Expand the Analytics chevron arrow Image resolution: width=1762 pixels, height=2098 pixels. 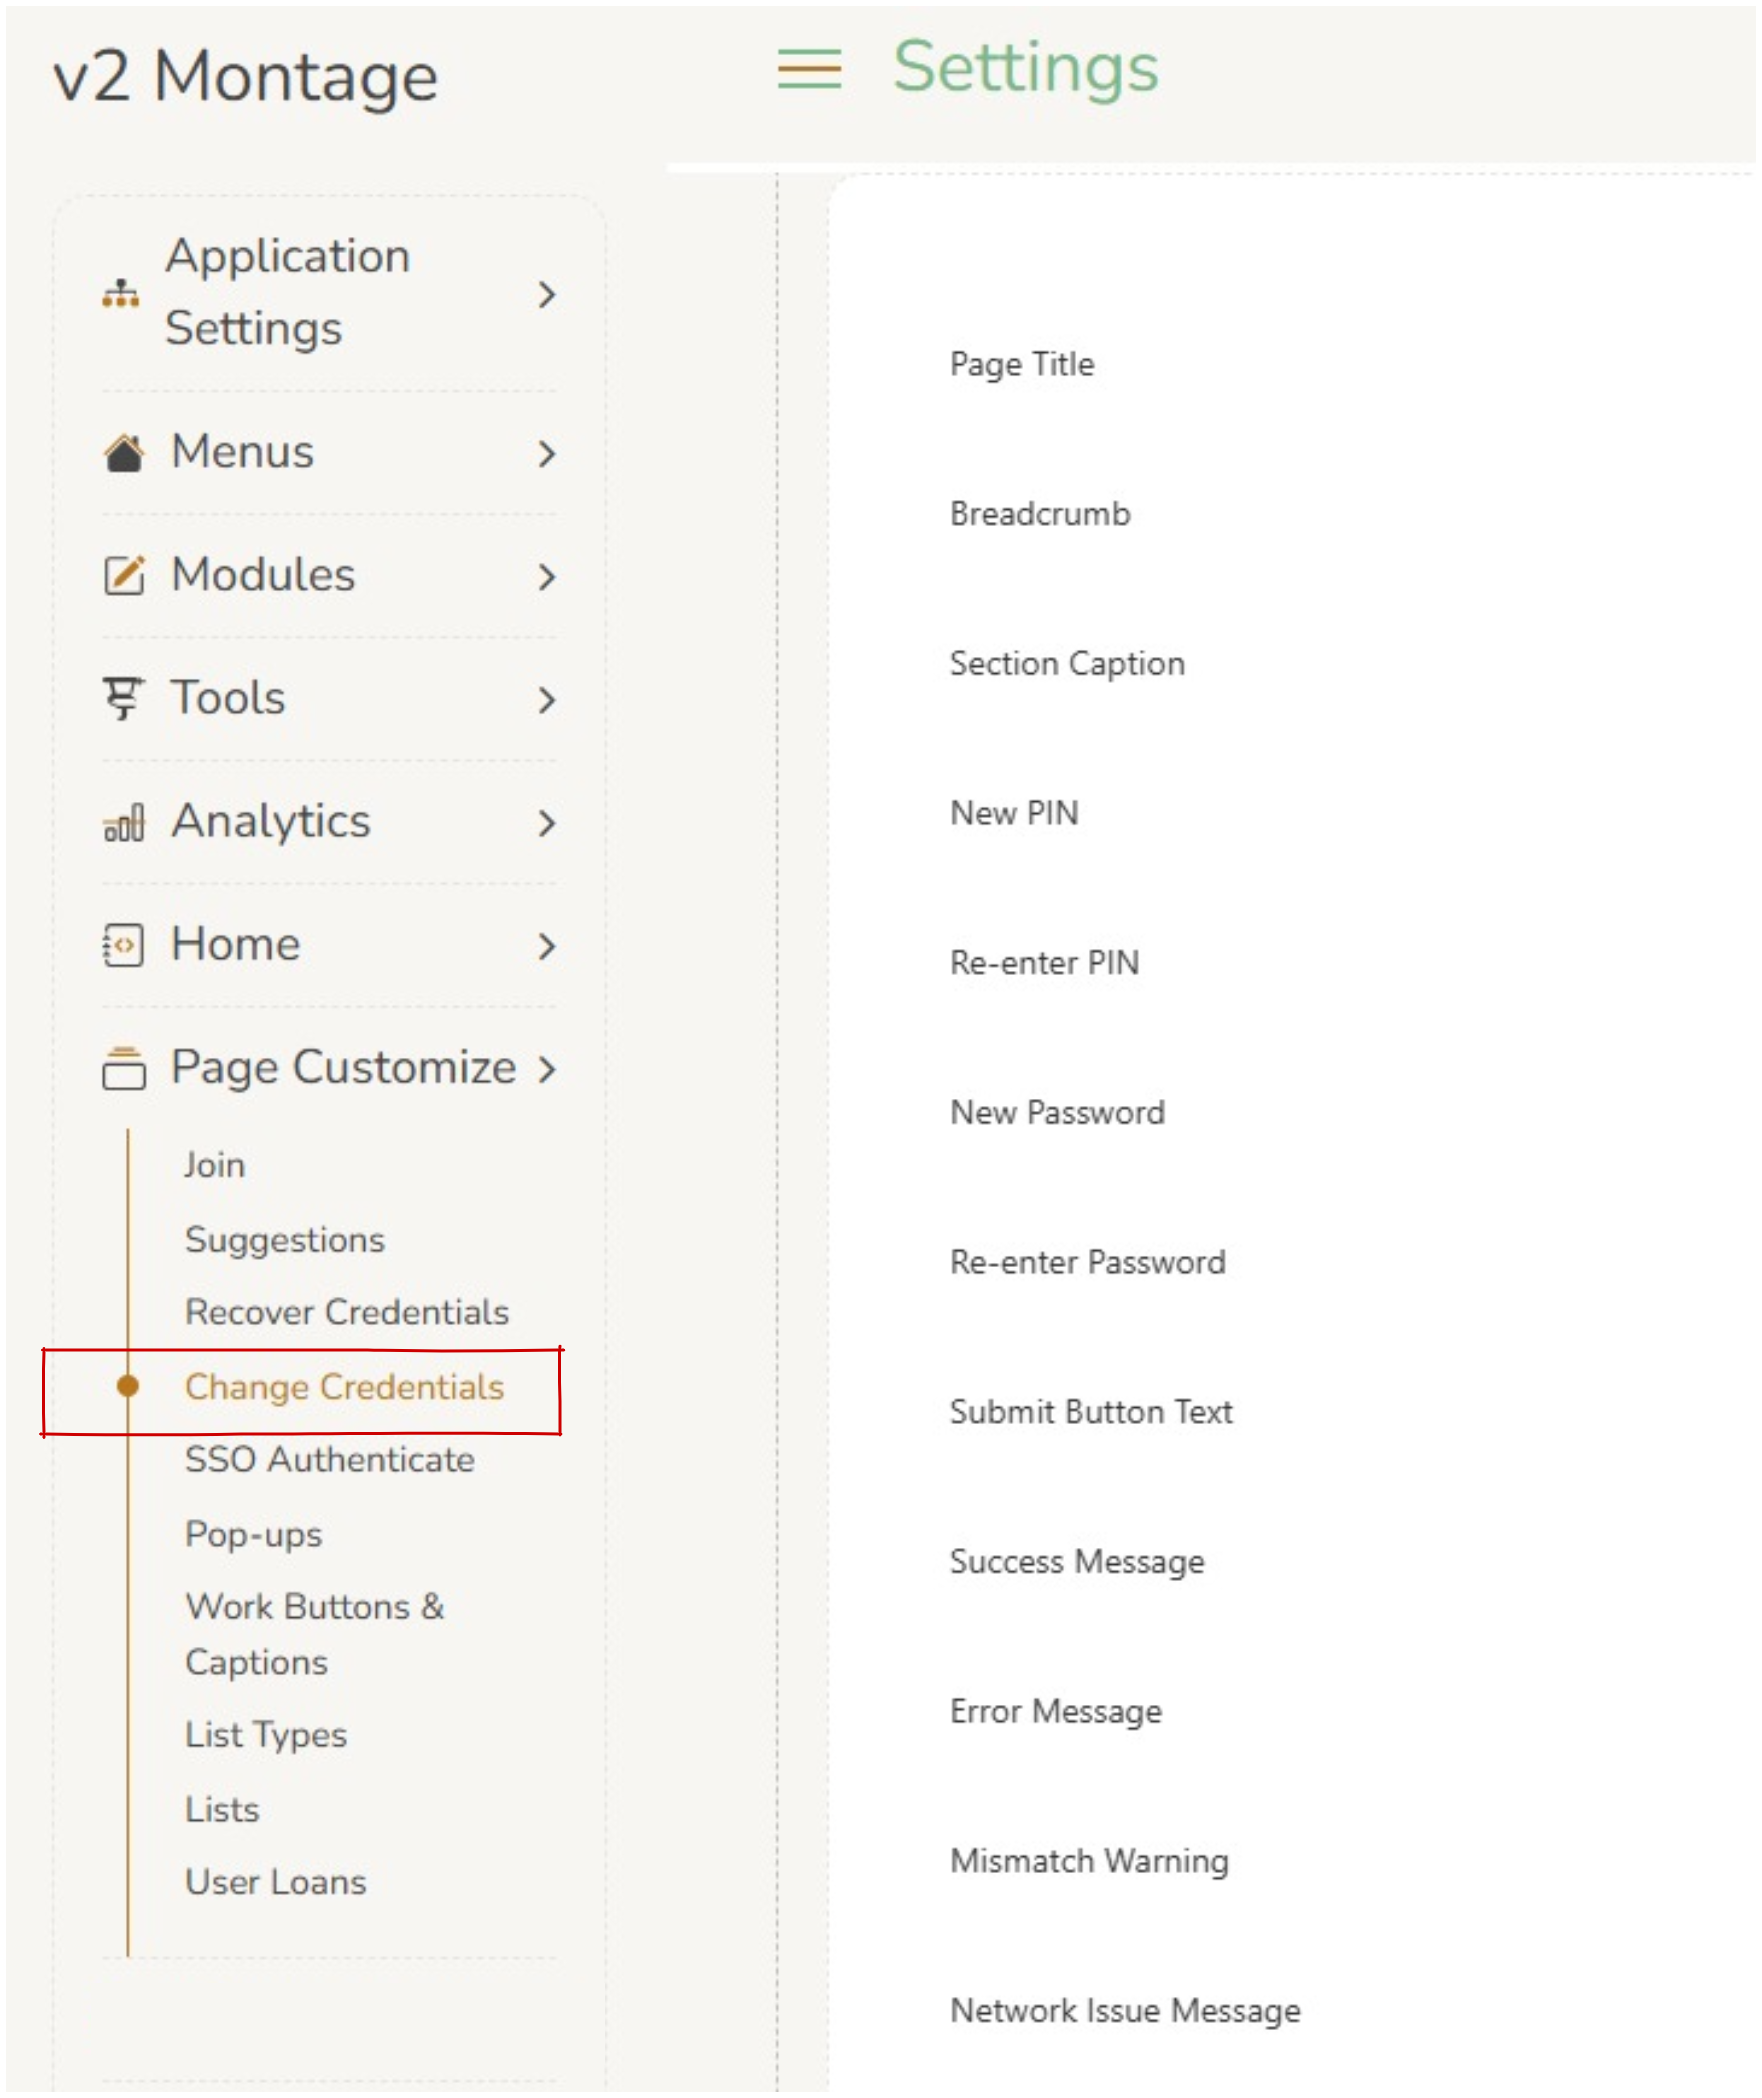pos(546,823)
